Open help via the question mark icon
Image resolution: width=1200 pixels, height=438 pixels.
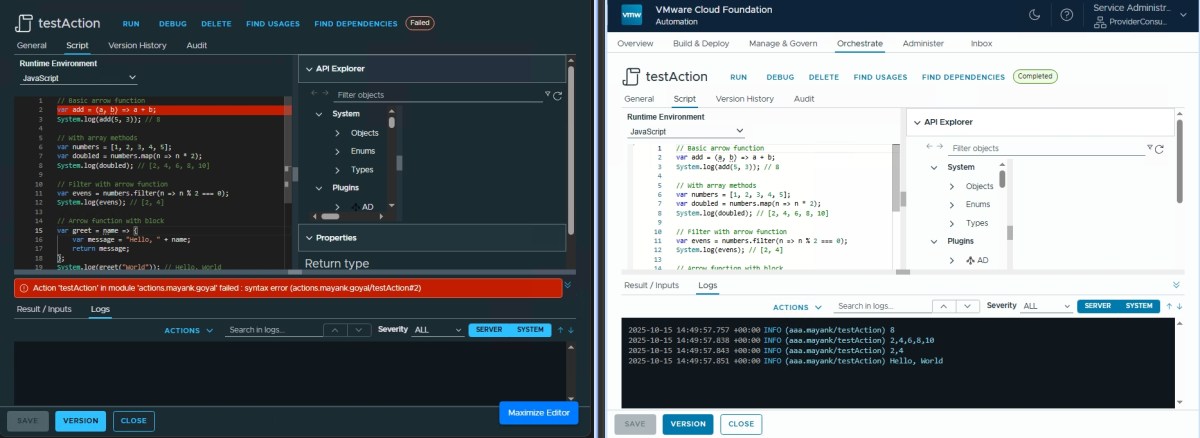pyautogui.click(x=1067, y=15)
